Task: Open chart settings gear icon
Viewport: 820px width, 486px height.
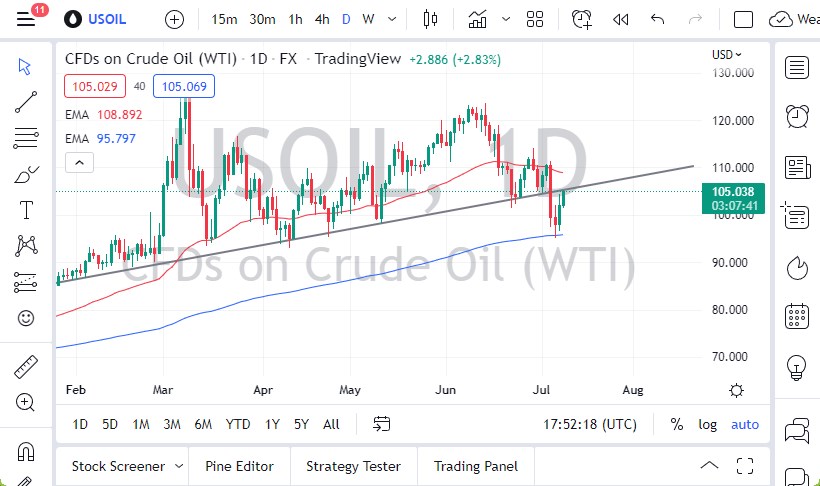Action: (x=737, y=390)
